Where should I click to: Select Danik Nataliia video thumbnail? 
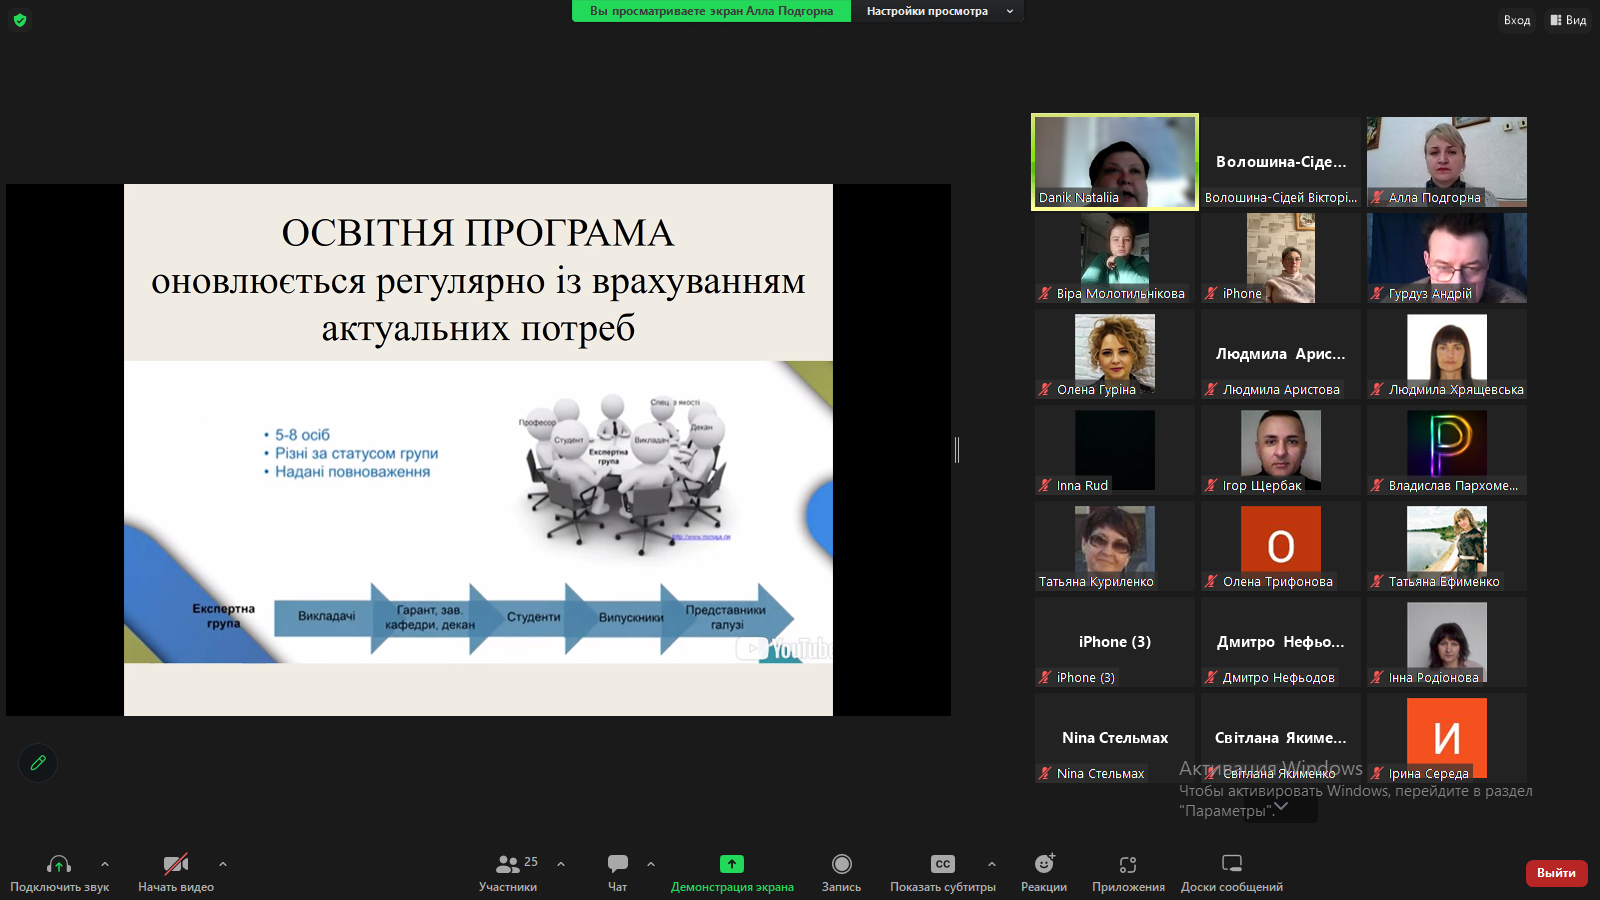pyautogui.click(x=1115, y=162)
